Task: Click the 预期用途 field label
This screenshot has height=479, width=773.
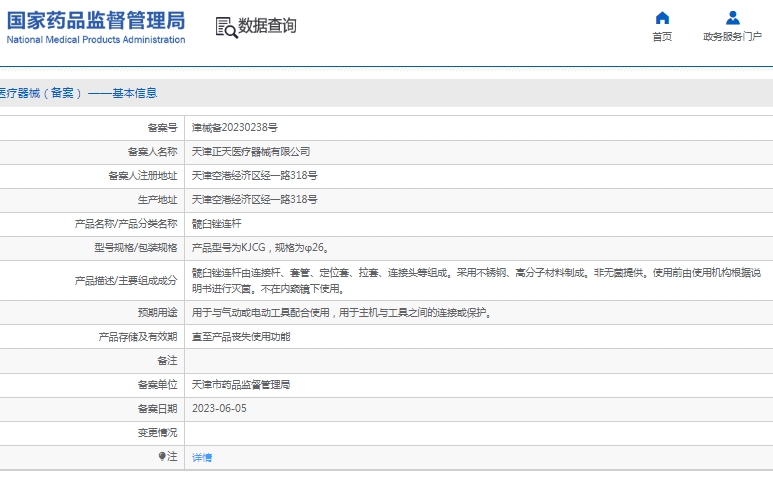Action: click(x=157, y=312)
